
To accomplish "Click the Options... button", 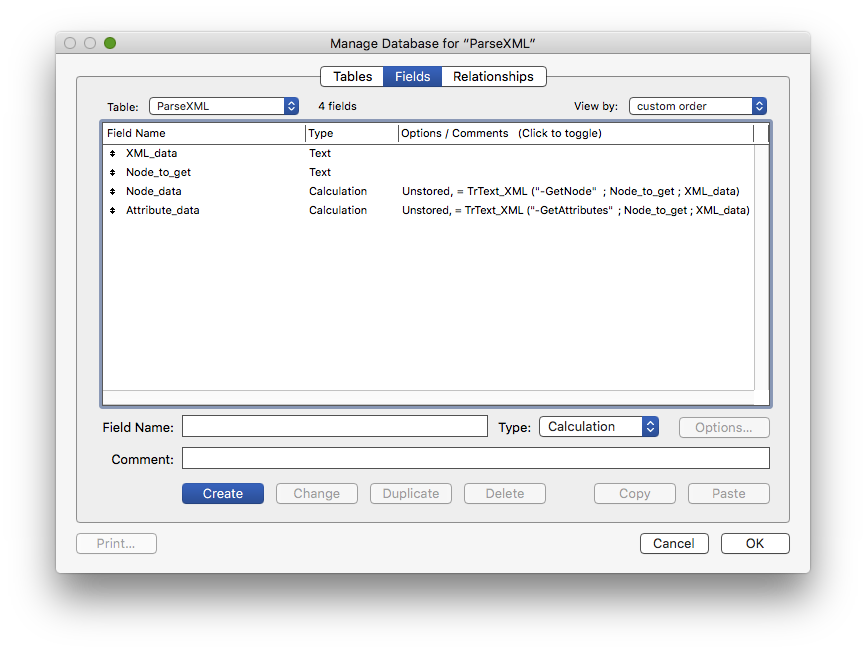I will click(x=724, y=427).
